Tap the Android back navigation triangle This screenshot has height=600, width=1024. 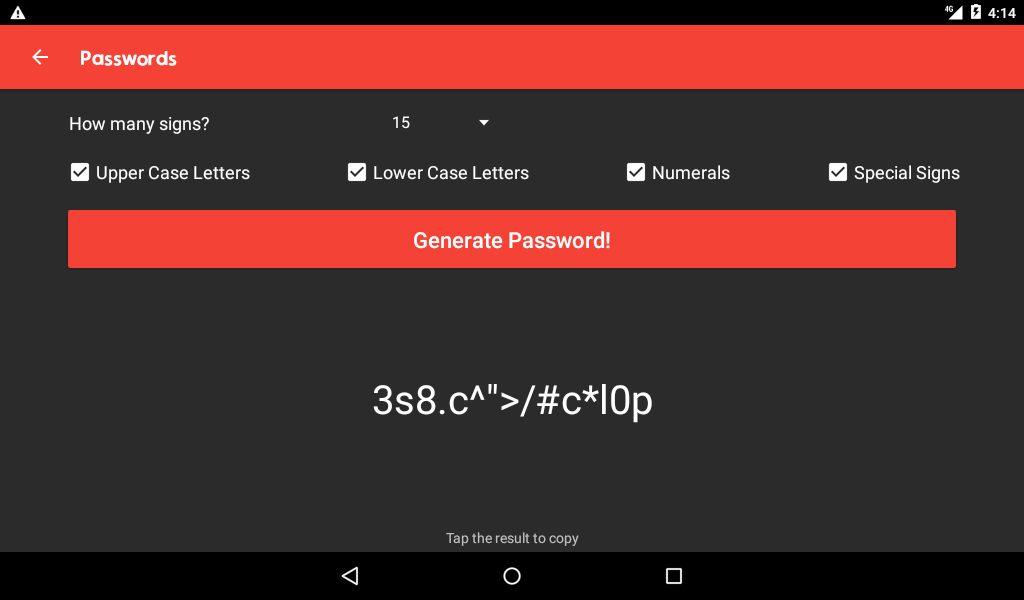click(x=350, y=576)
